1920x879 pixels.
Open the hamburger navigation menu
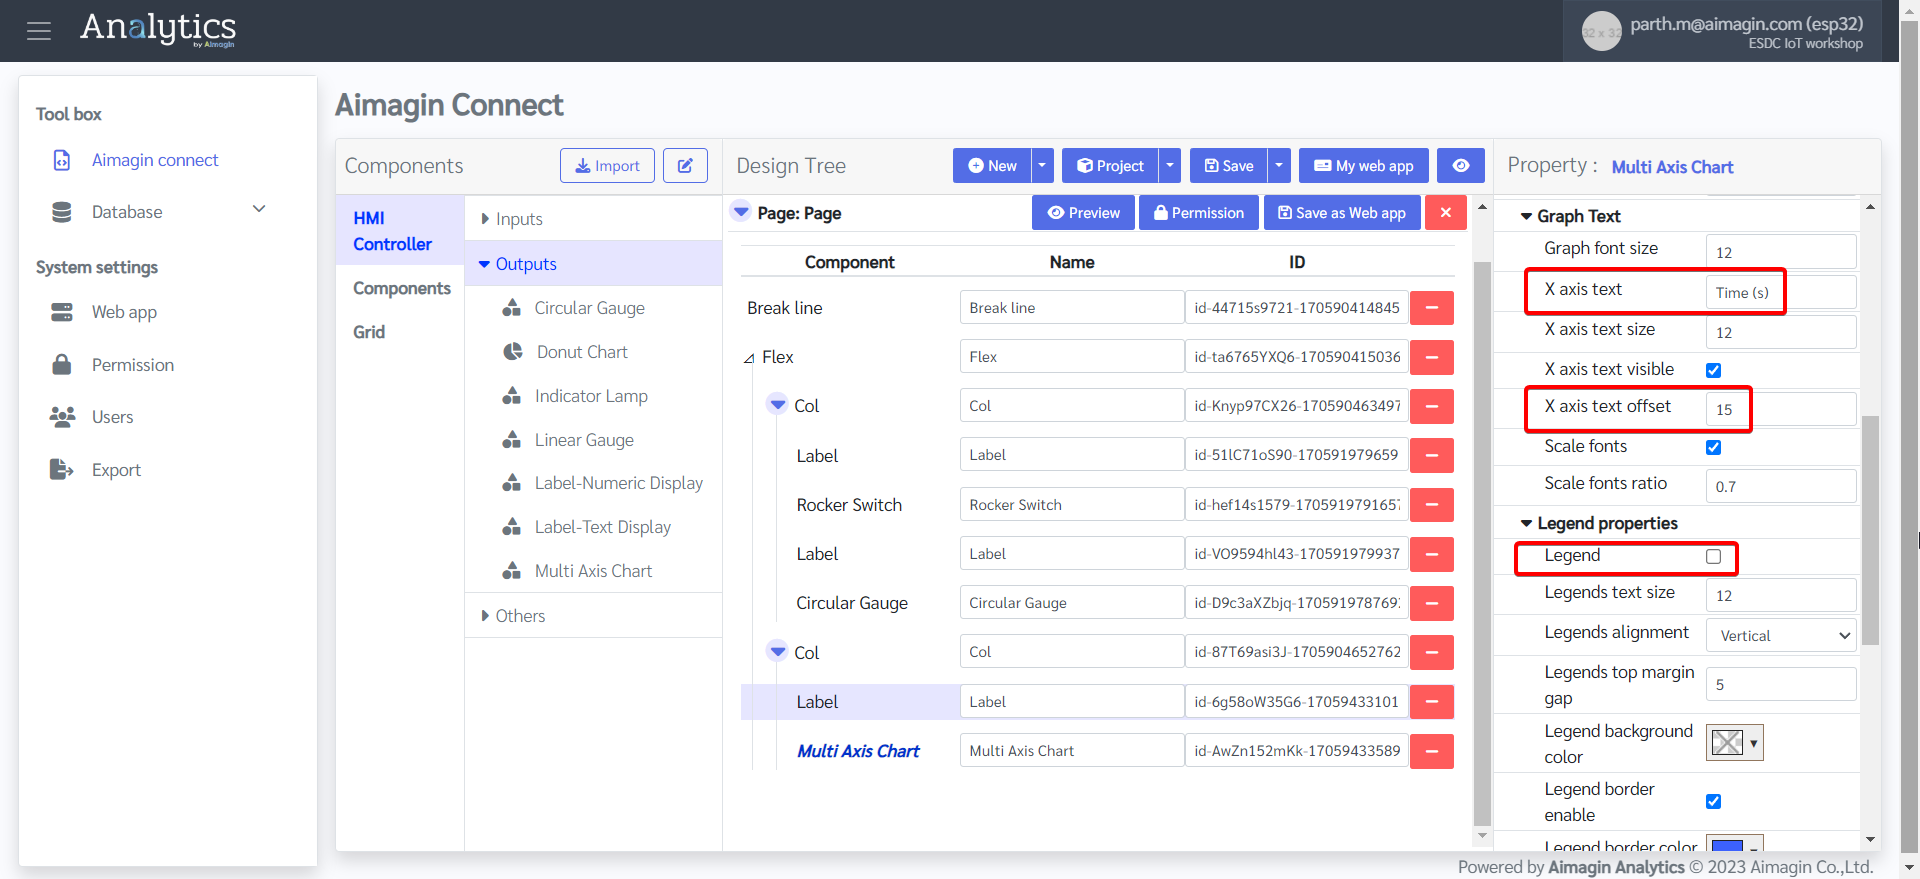tap(39, 31)
